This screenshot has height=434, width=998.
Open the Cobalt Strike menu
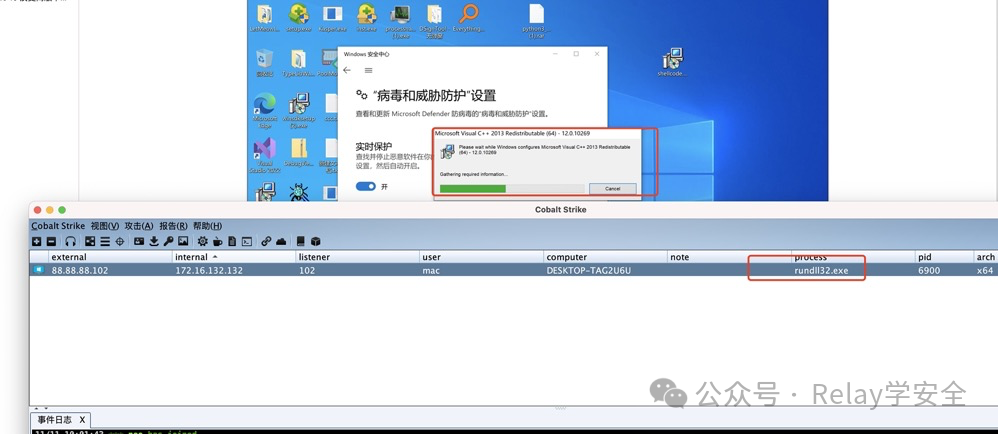(58, 226)
